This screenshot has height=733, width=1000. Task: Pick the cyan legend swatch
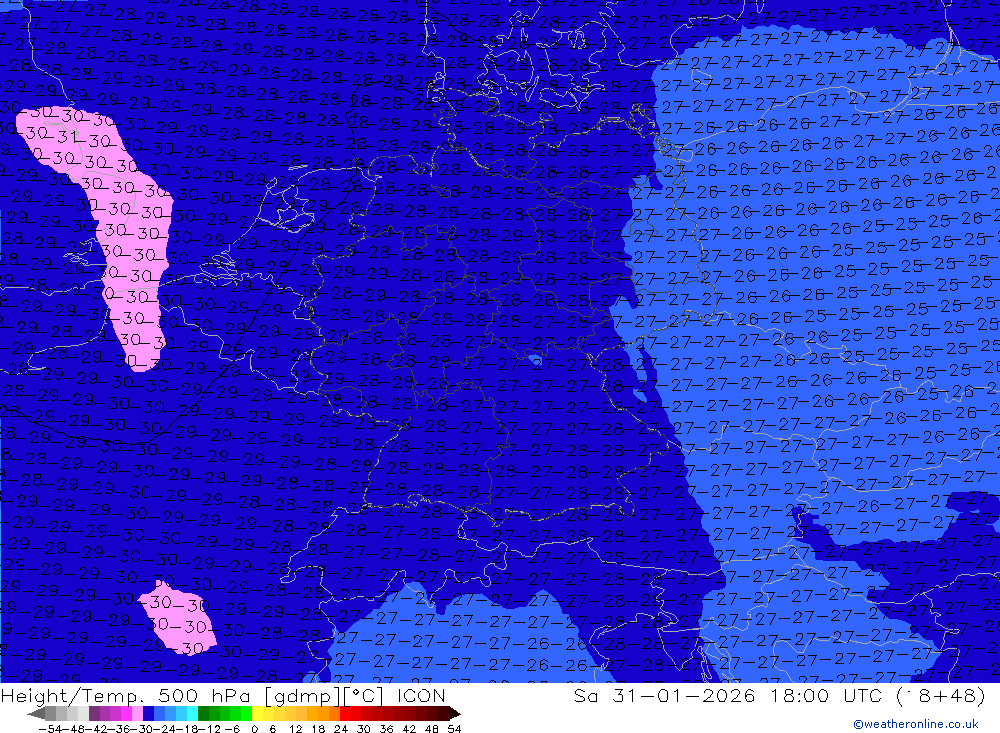pyautogui.click(x=192, y=714)
